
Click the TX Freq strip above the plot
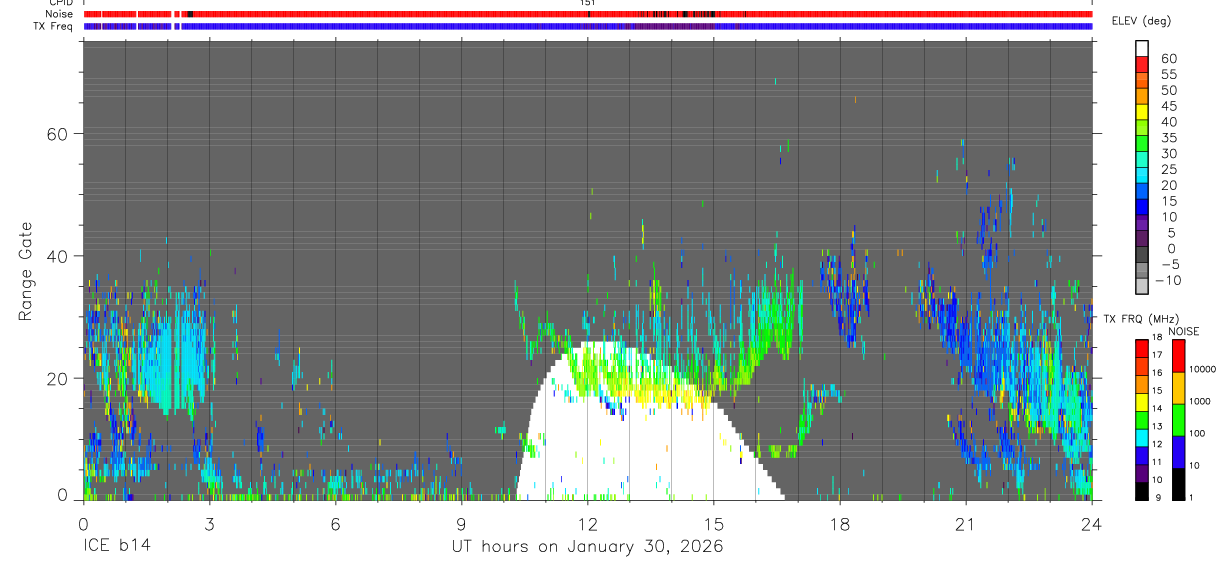[588, 26]
